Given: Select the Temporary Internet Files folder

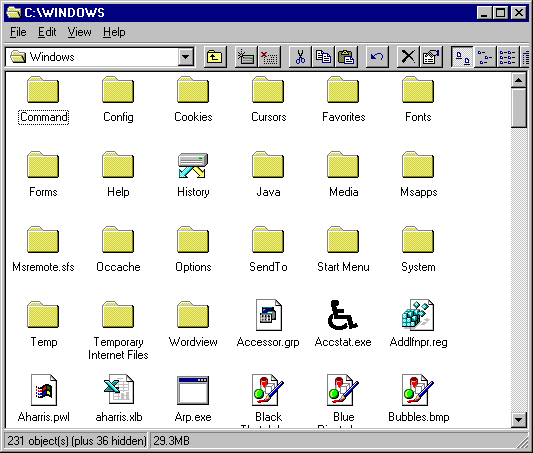Looking at the screenshot, I should click(x=118, y=315).
